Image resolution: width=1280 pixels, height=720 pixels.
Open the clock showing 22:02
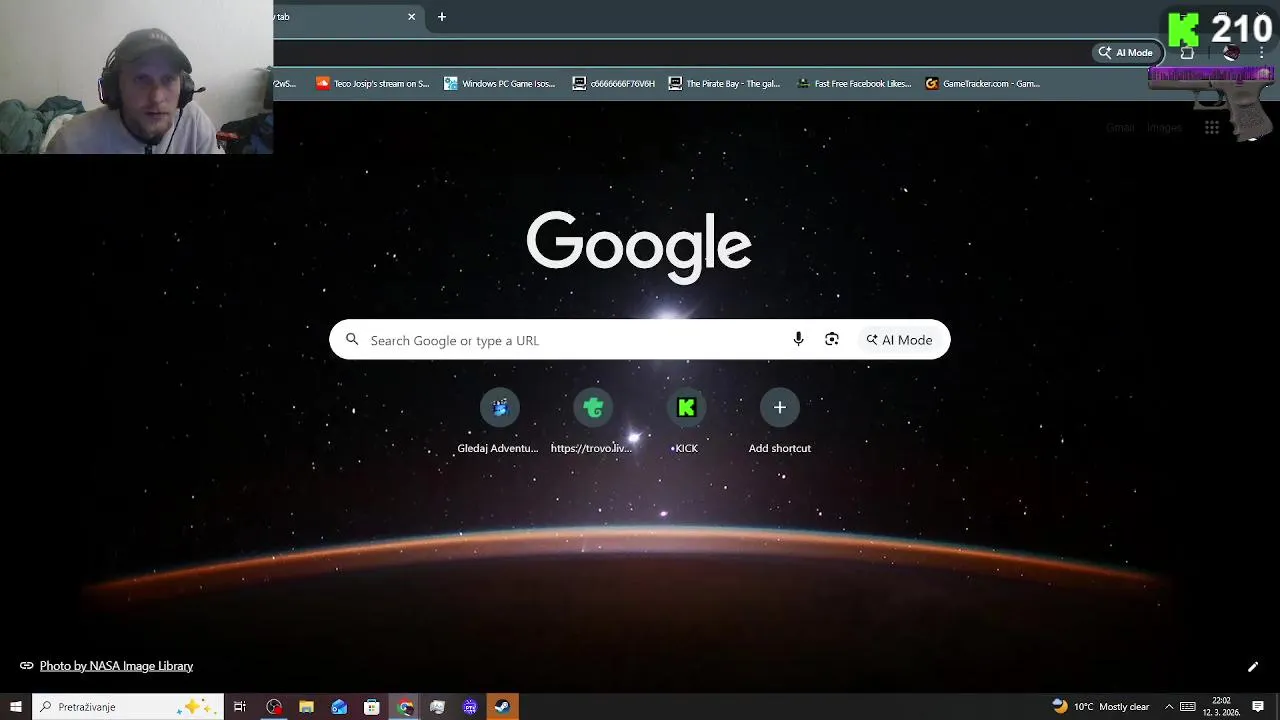click(1221, 707)
